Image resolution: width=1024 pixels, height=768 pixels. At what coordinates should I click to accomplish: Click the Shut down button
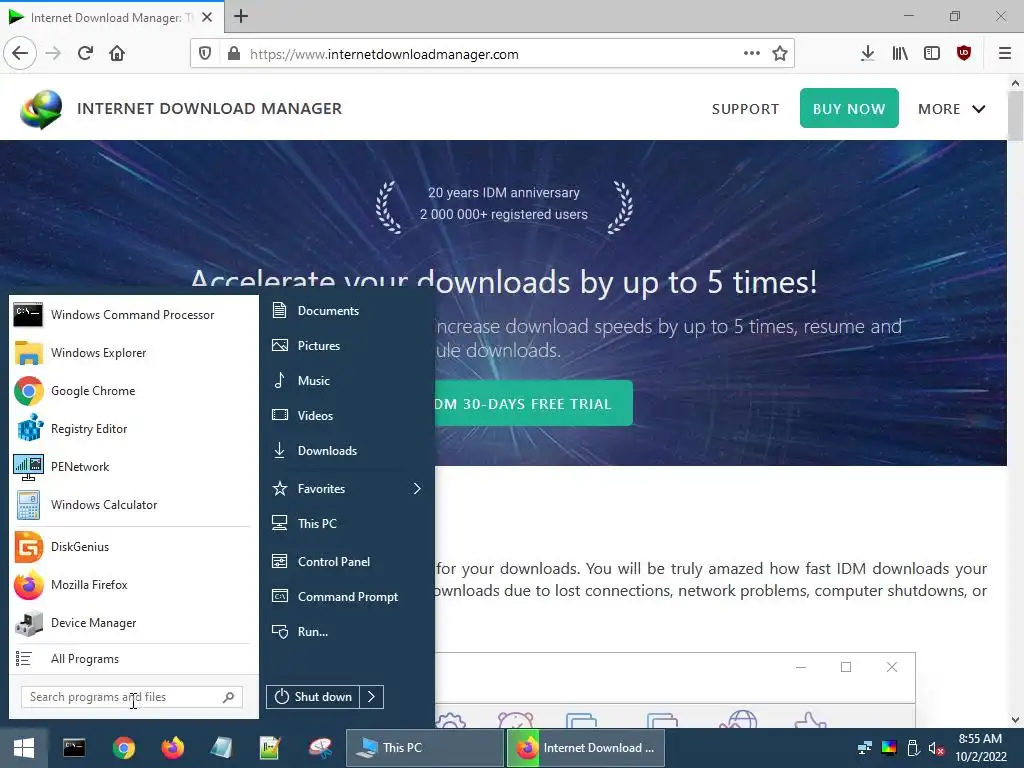pyautogui.click(x=313, y=697)
